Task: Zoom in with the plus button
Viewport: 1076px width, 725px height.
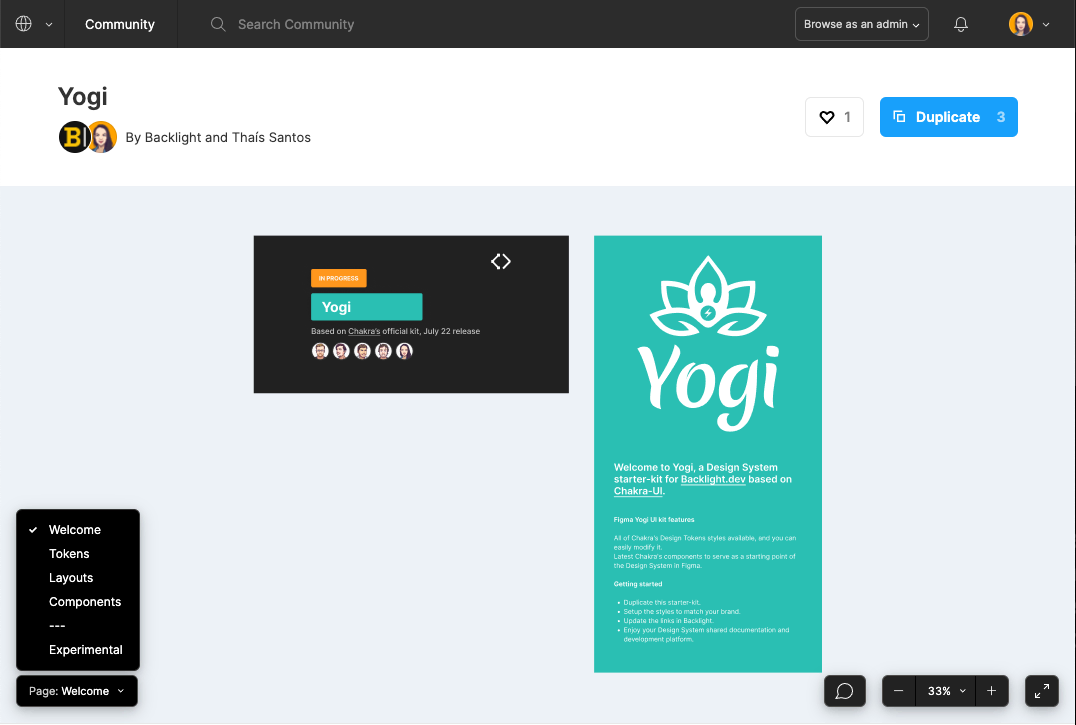Action: [x=992, y=691]
